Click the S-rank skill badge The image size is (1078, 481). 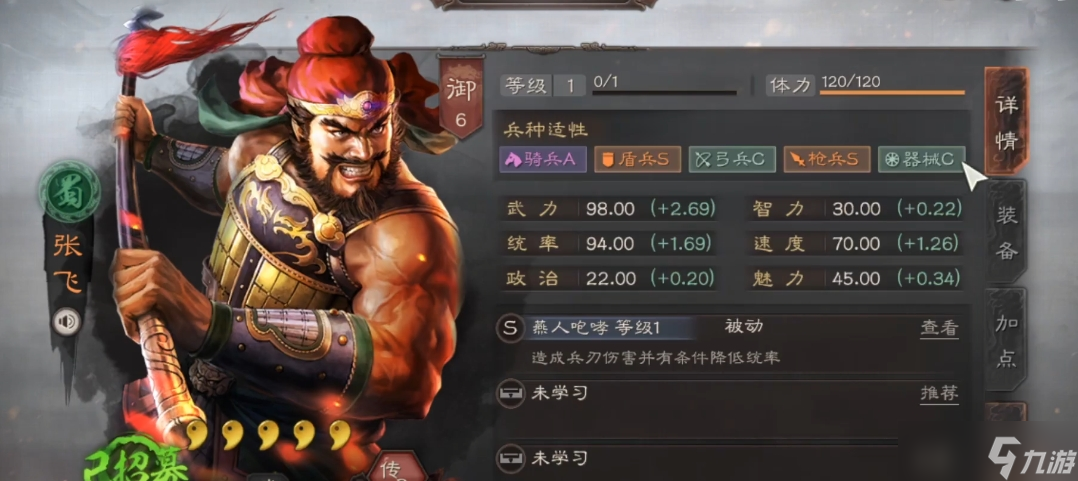point(509,328)
